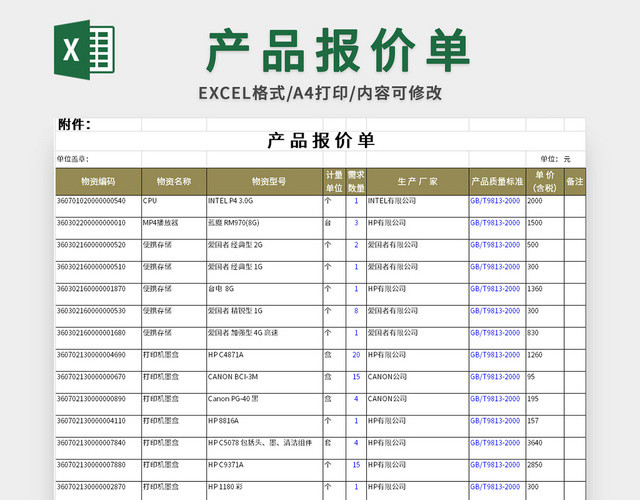Open the GB/T9813-2000 link in CPU row
640x500 pixels.
pos(495,201)
